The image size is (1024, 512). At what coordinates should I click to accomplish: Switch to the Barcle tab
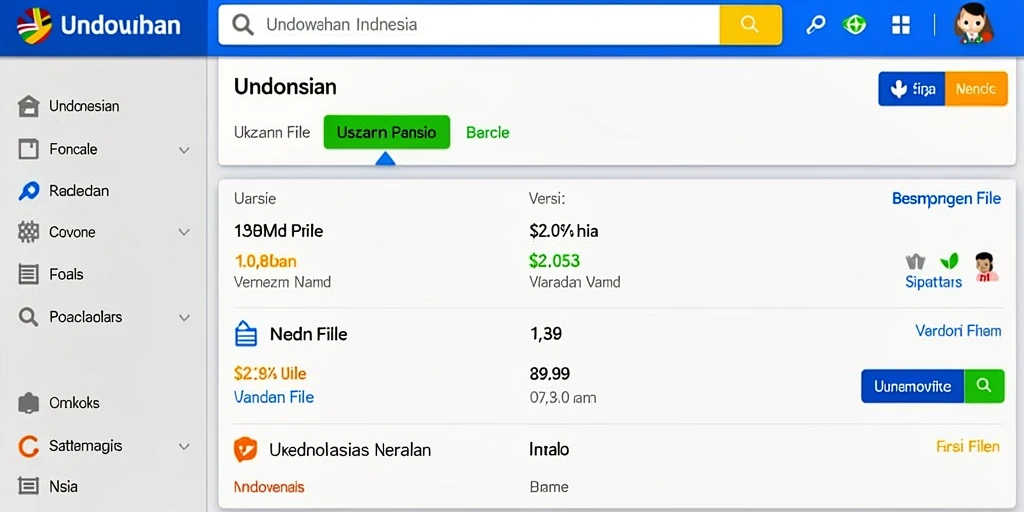487,133
